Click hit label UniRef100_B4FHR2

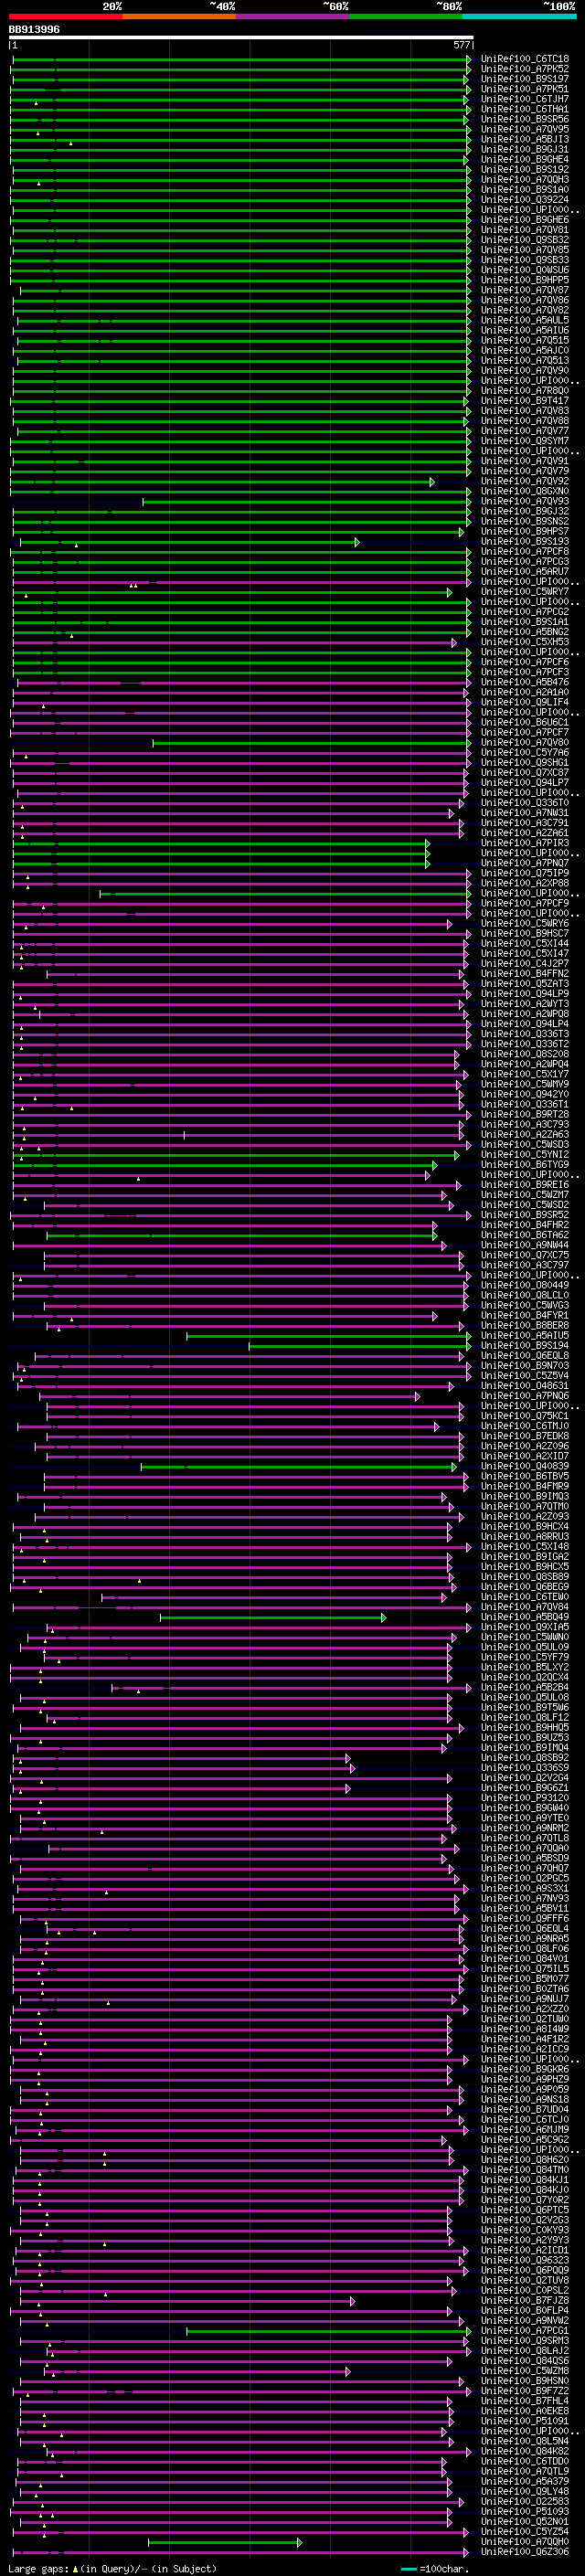point(525,1225)
